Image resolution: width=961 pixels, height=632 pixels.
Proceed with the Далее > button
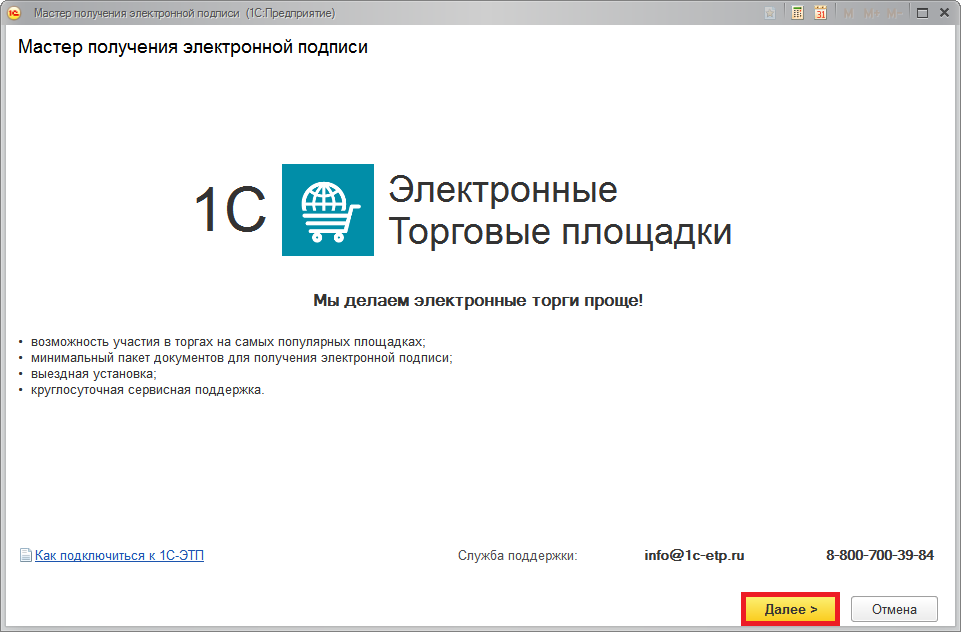tap(790, 609)
